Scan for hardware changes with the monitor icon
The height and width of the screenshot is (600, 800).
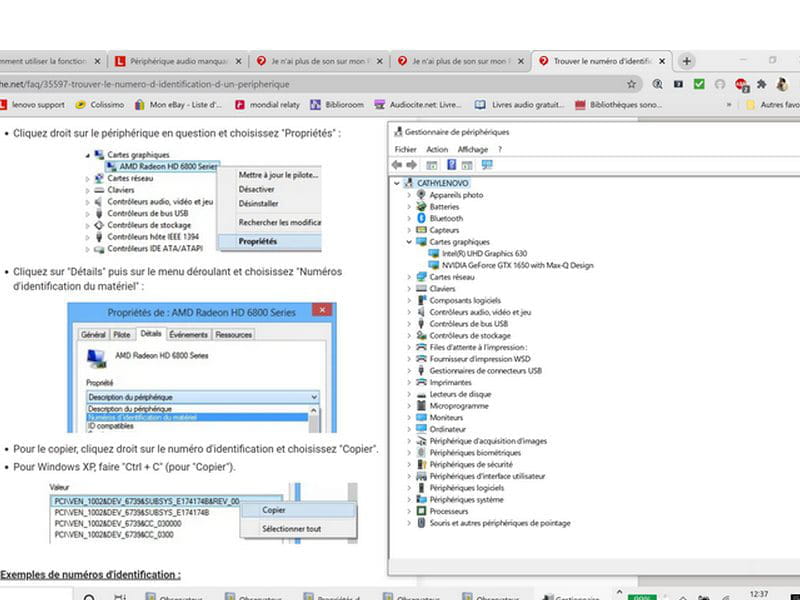pos(487,165)
